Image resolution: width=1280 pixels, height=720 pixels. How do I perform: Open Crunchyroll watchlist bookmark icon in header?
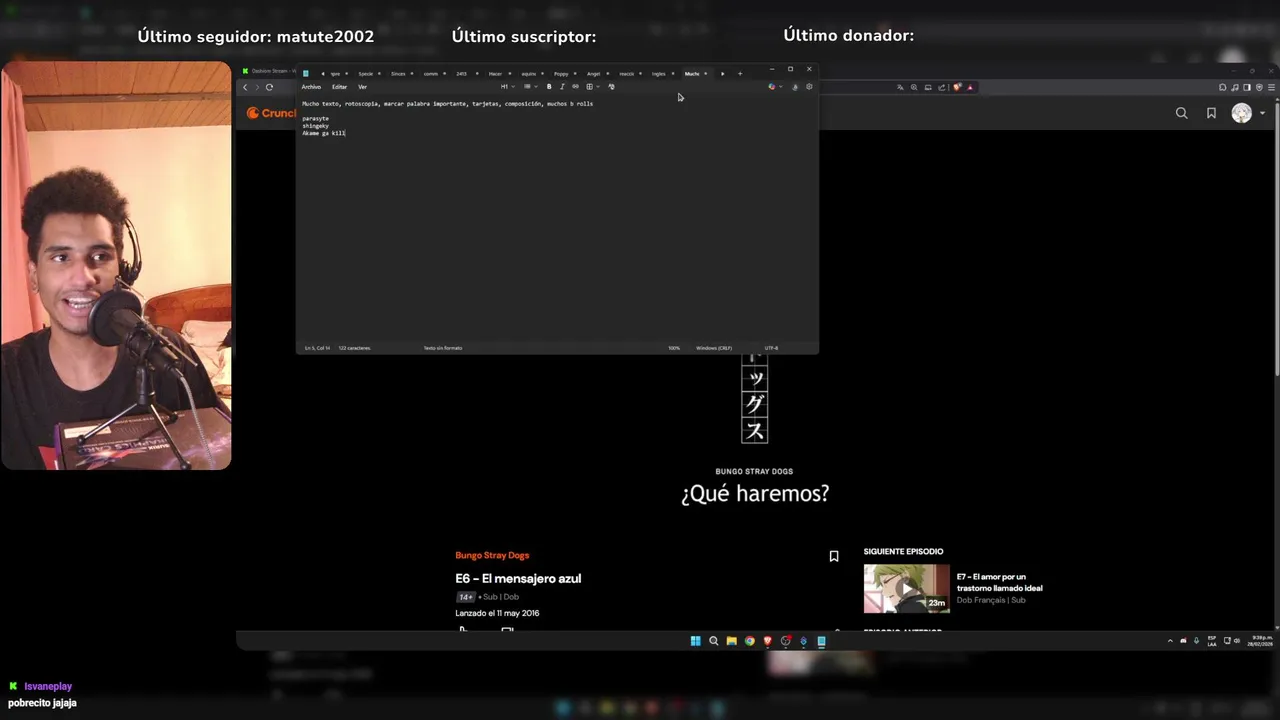coord(1211,113)
